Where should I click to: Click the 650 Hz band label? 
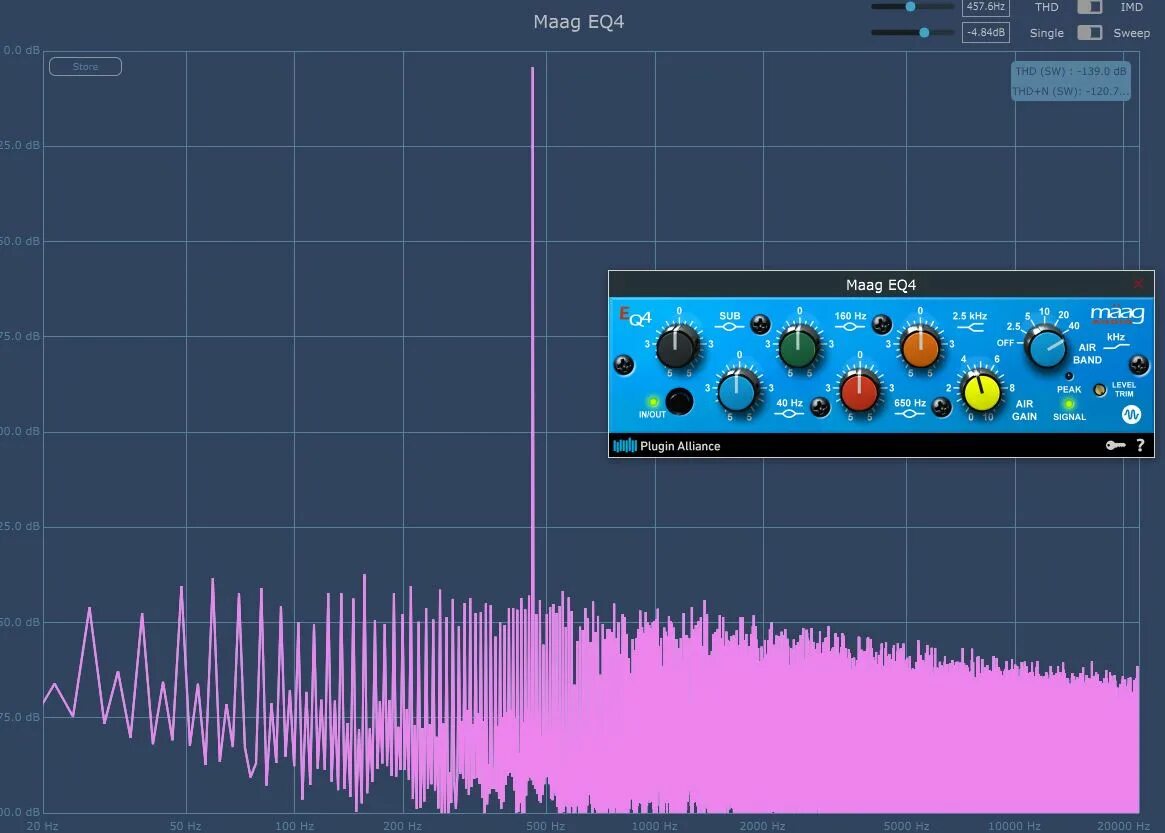click(x=909, y=403)
